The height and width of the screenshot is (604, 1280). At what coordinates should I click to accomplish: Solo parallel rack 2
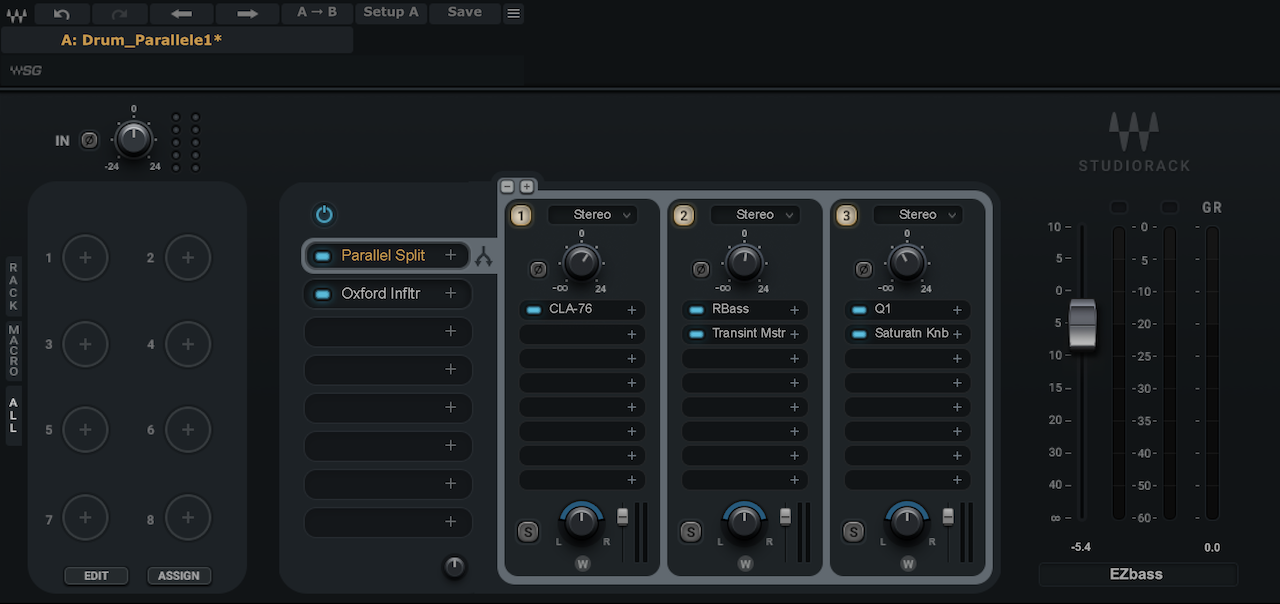tap(690, 532)
